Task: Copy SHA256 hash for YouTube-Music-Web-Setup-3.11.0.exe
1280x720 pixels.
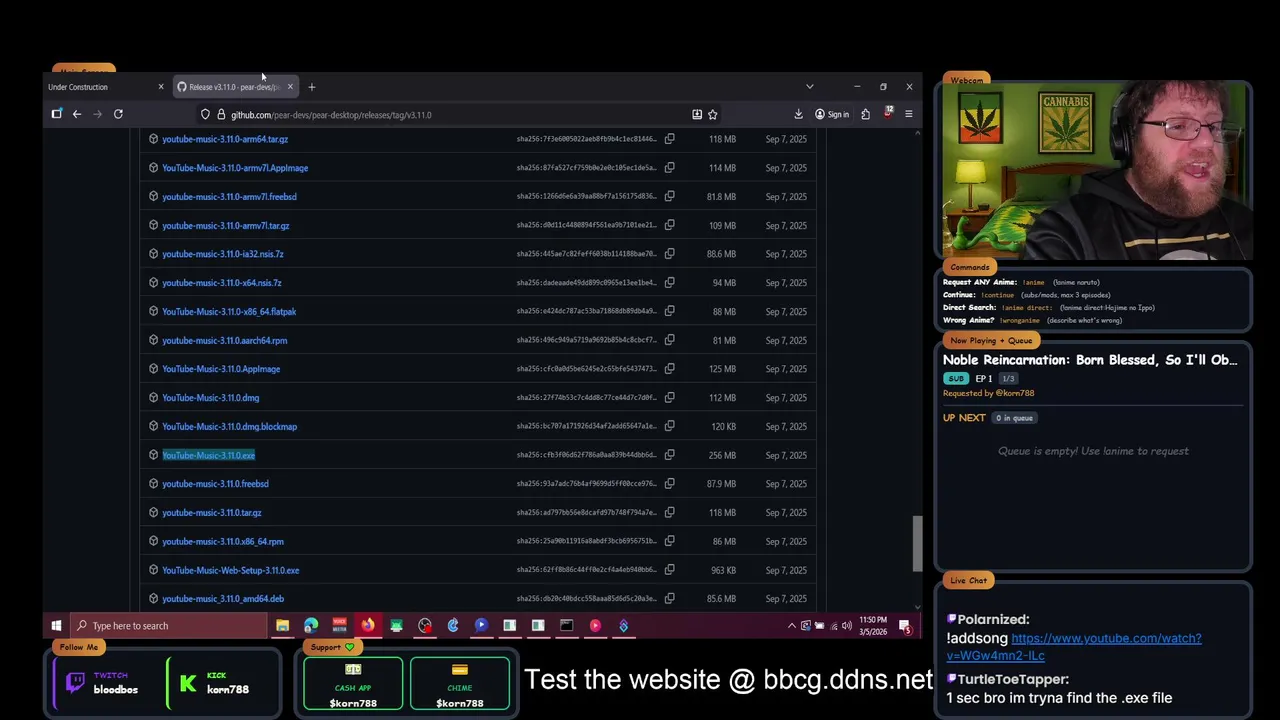Action: (x=669, y=570)
